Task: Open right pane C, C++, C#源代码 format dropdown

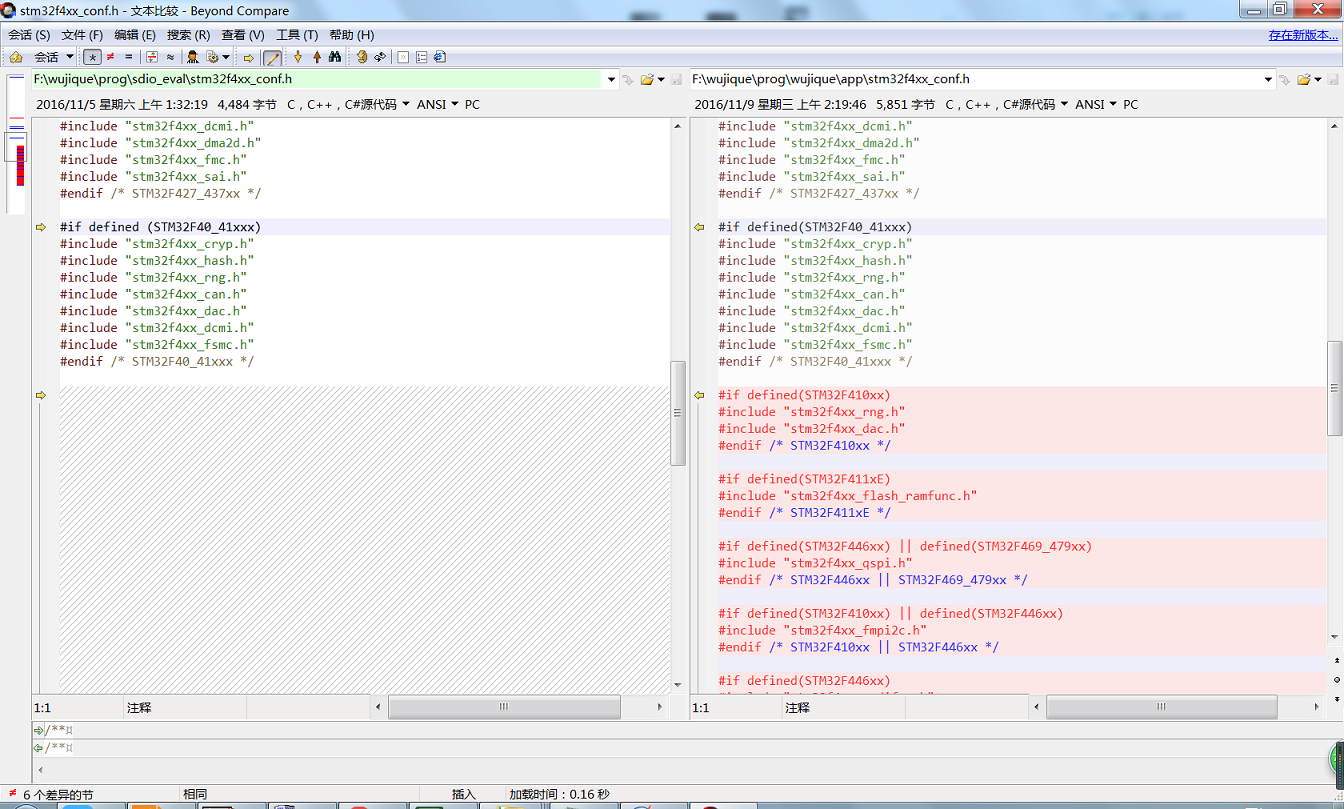Action: point(1007,104)
